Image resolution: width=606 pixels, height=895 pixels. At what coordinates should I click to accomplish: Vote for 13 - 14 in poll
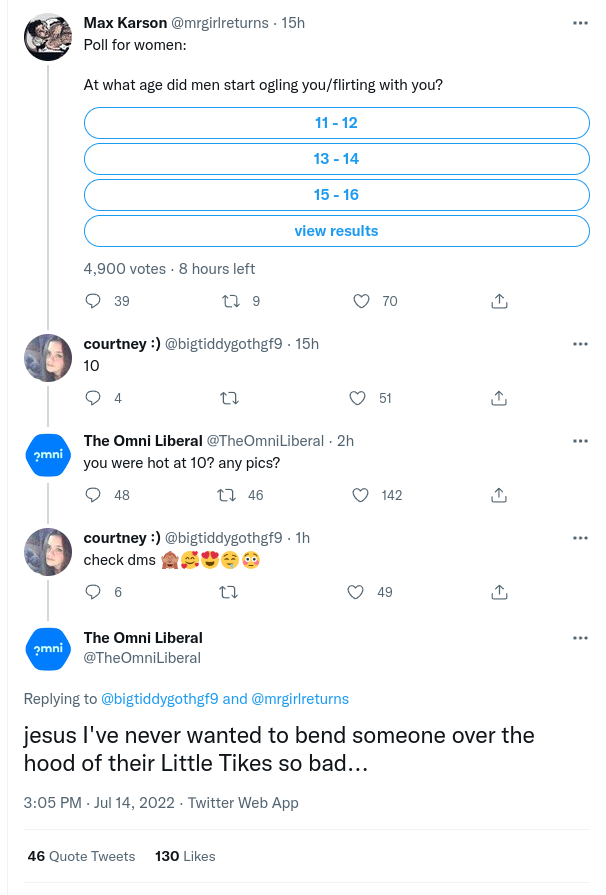pos(336,159)
